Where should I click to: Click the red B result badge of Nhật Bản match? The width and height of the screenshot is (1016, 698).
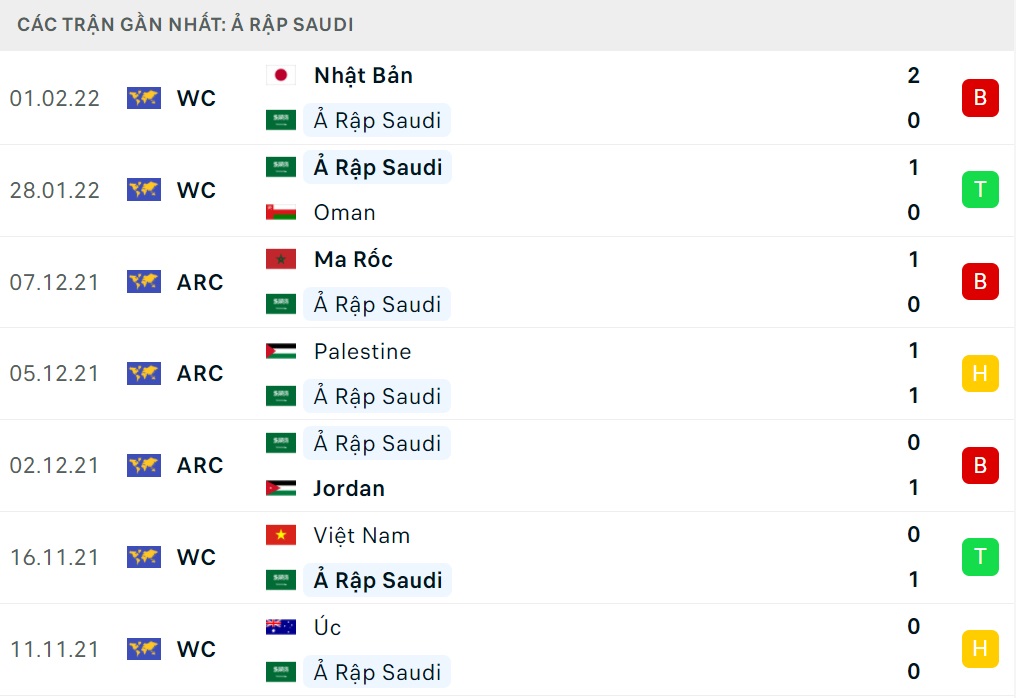point(979,98)
